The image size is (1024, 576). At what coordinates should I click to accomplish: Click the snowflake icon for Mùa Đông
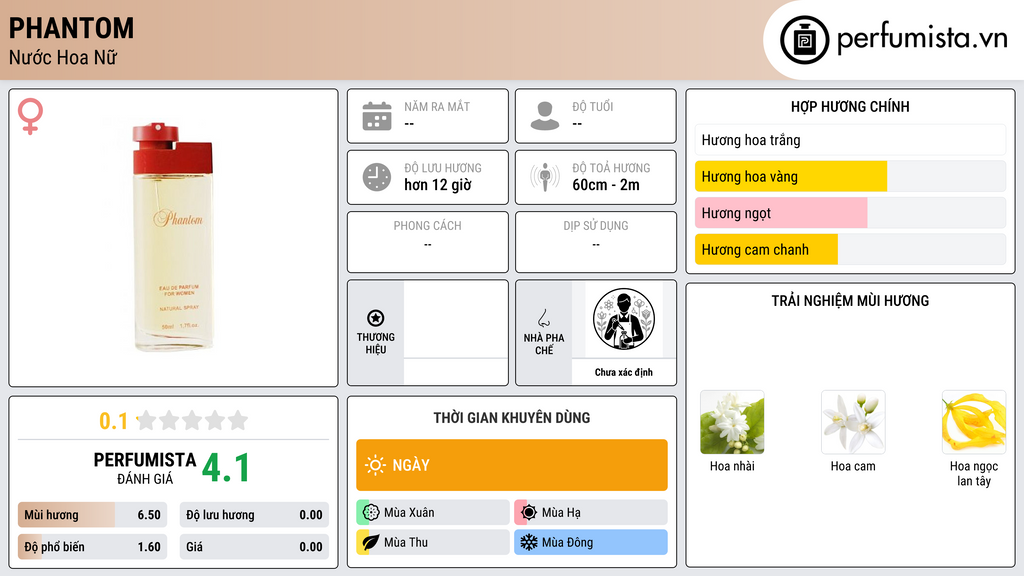[529, 542]
